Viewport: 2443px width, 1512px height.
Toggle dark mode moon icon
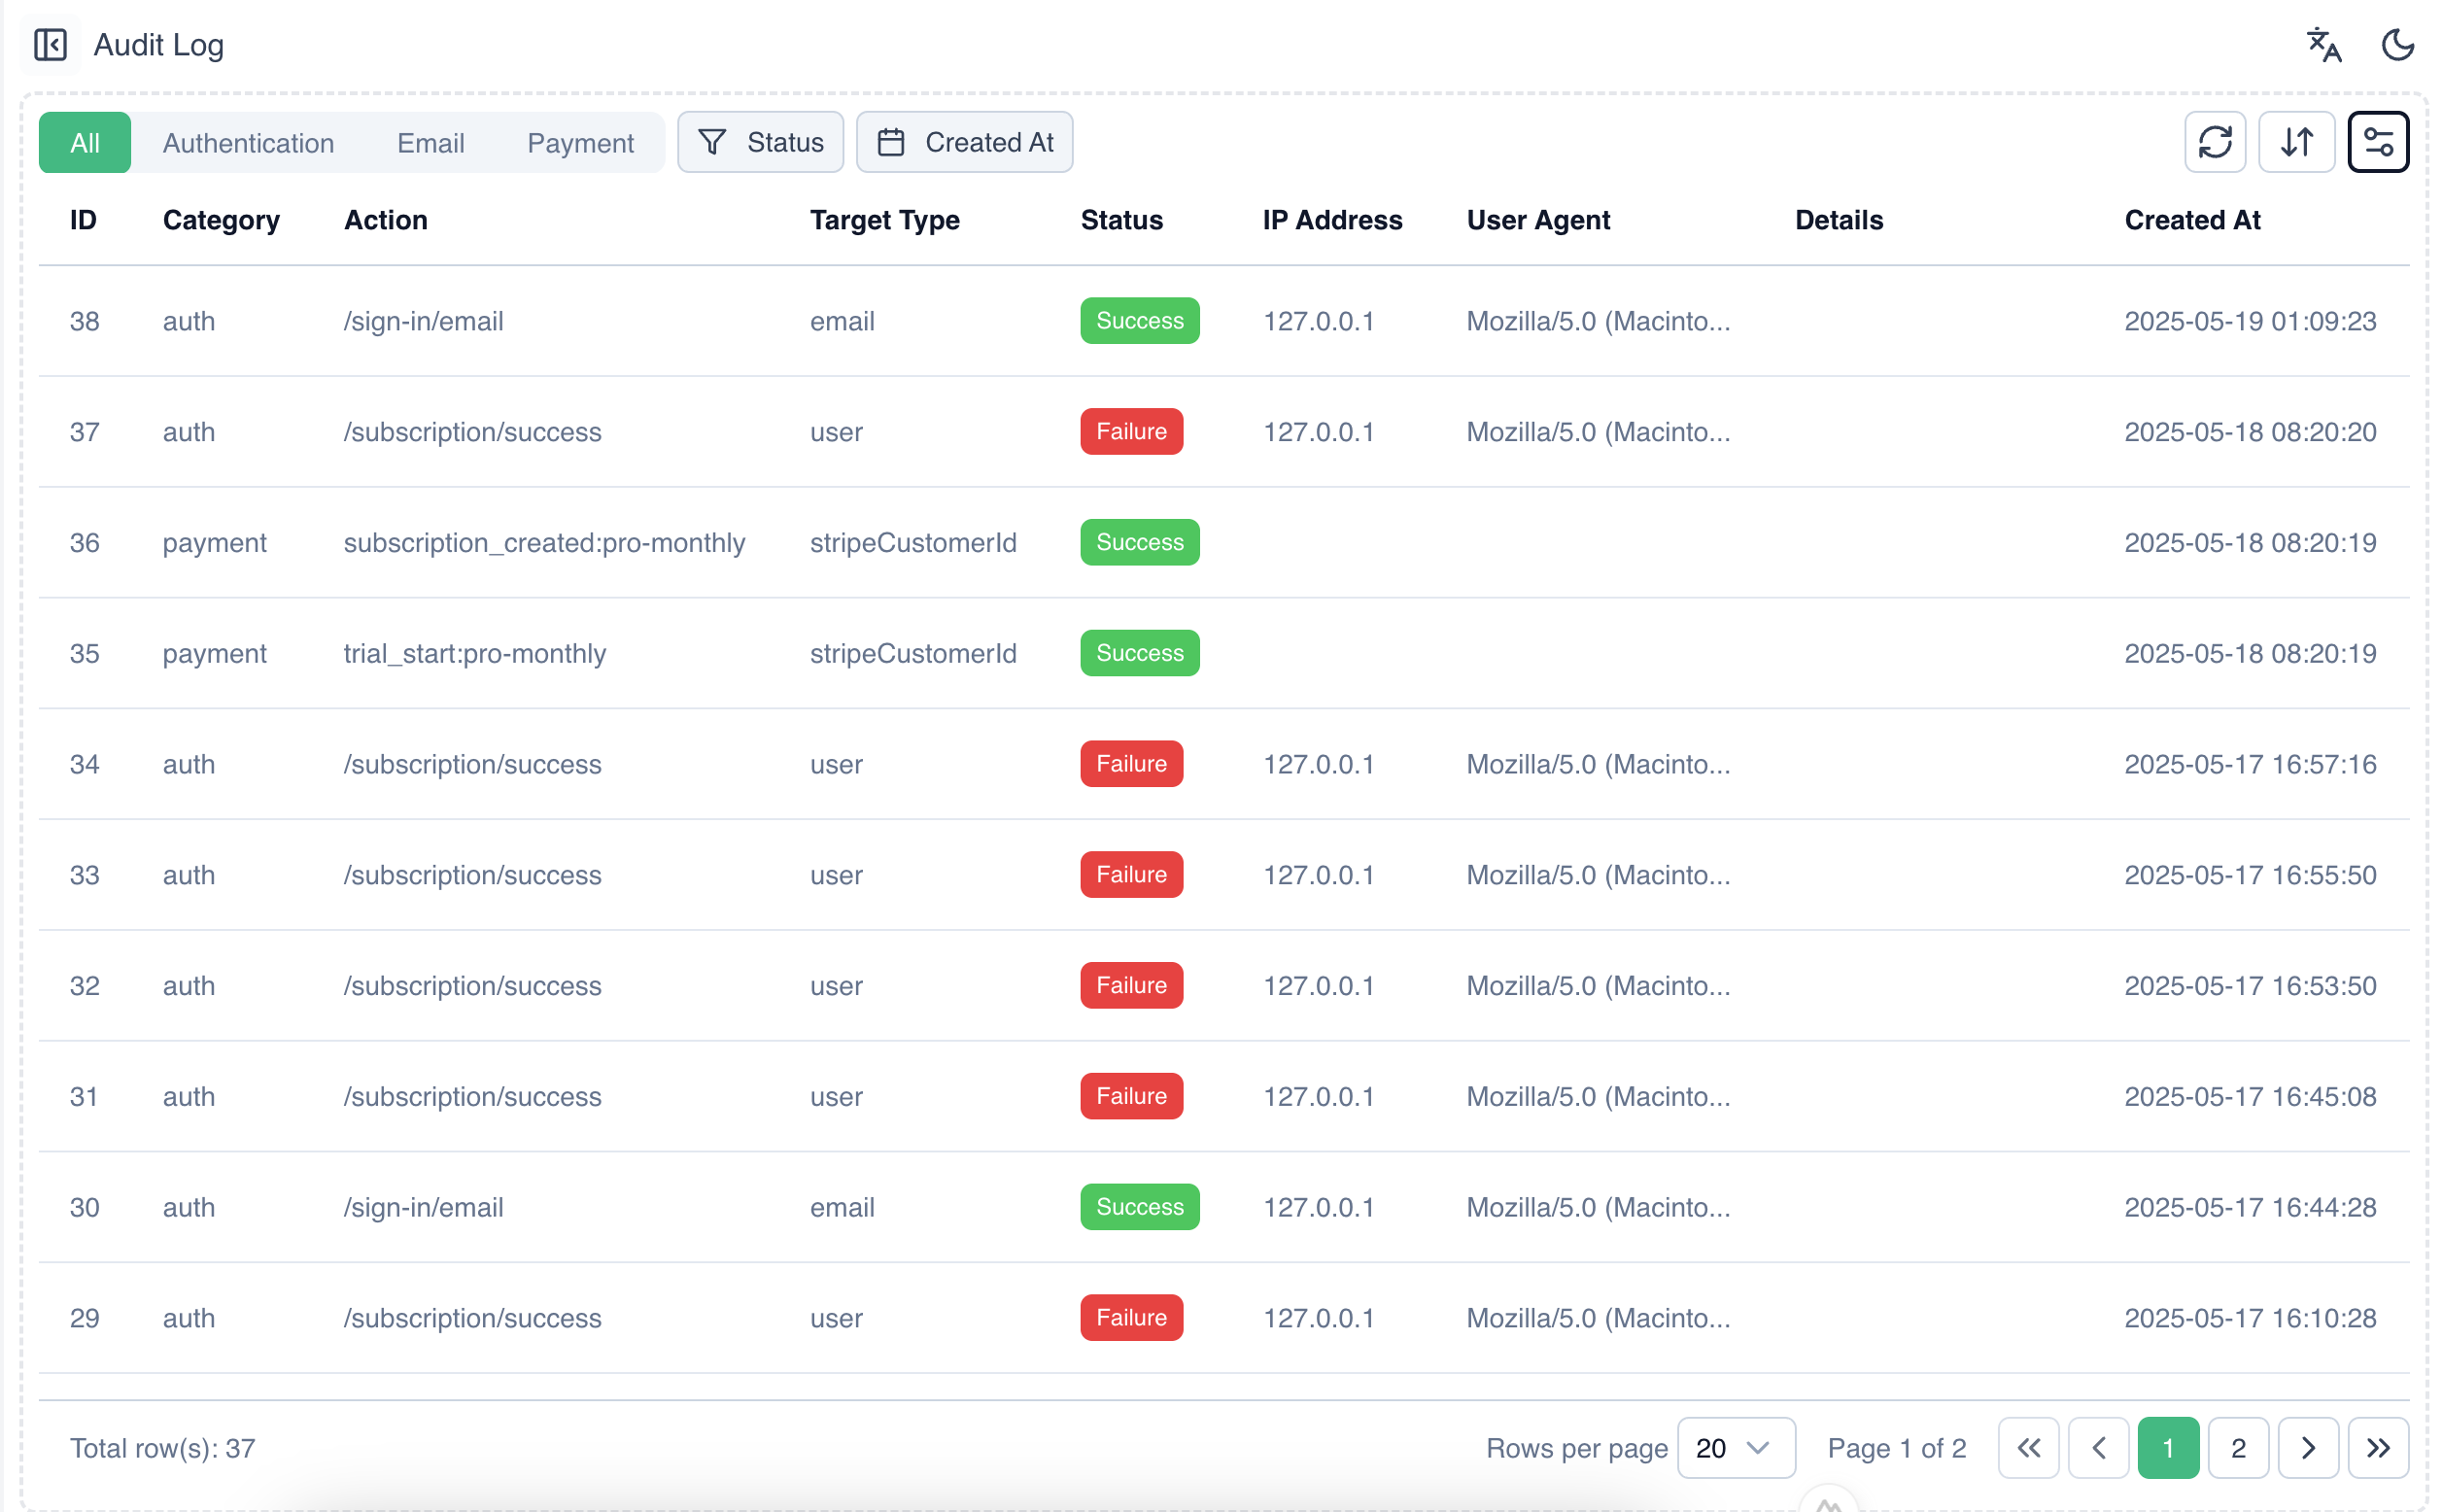[2397, 45]
